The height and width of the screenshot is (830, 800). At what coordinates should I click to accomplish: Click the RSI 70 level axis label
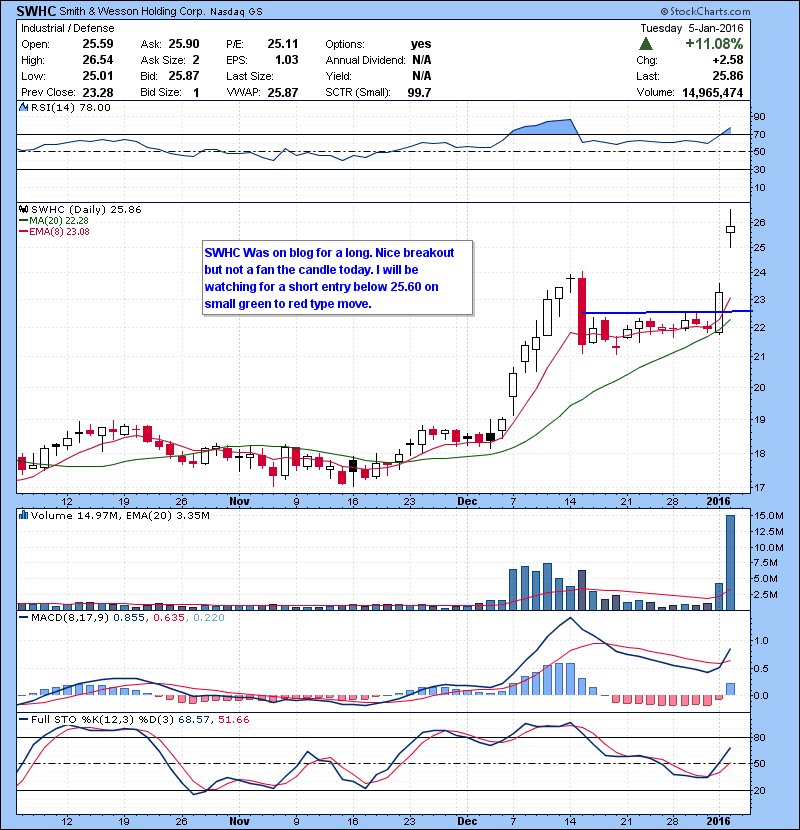click(x=759, y=135)
